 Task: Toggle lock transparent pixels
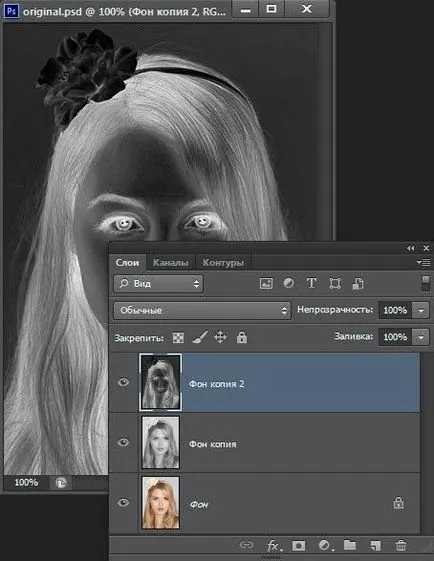coord(178,337)
